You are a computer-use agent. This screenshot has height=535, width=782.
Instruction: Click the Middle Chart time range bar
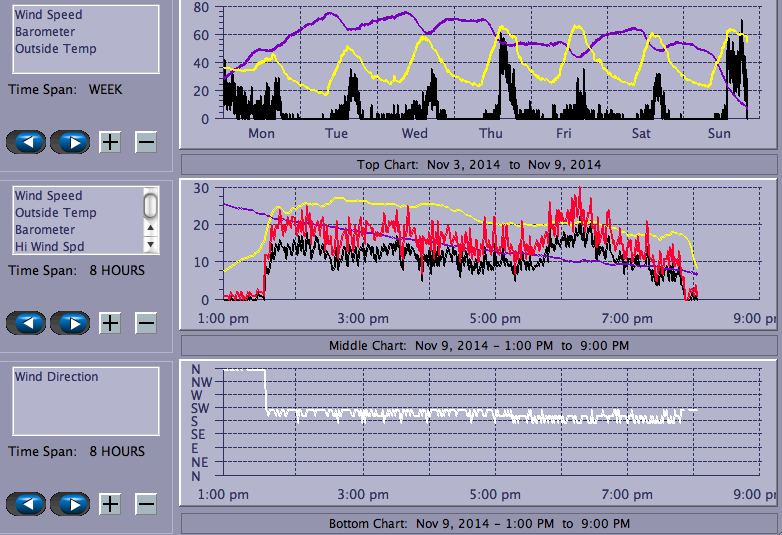(x=478, y=345)
